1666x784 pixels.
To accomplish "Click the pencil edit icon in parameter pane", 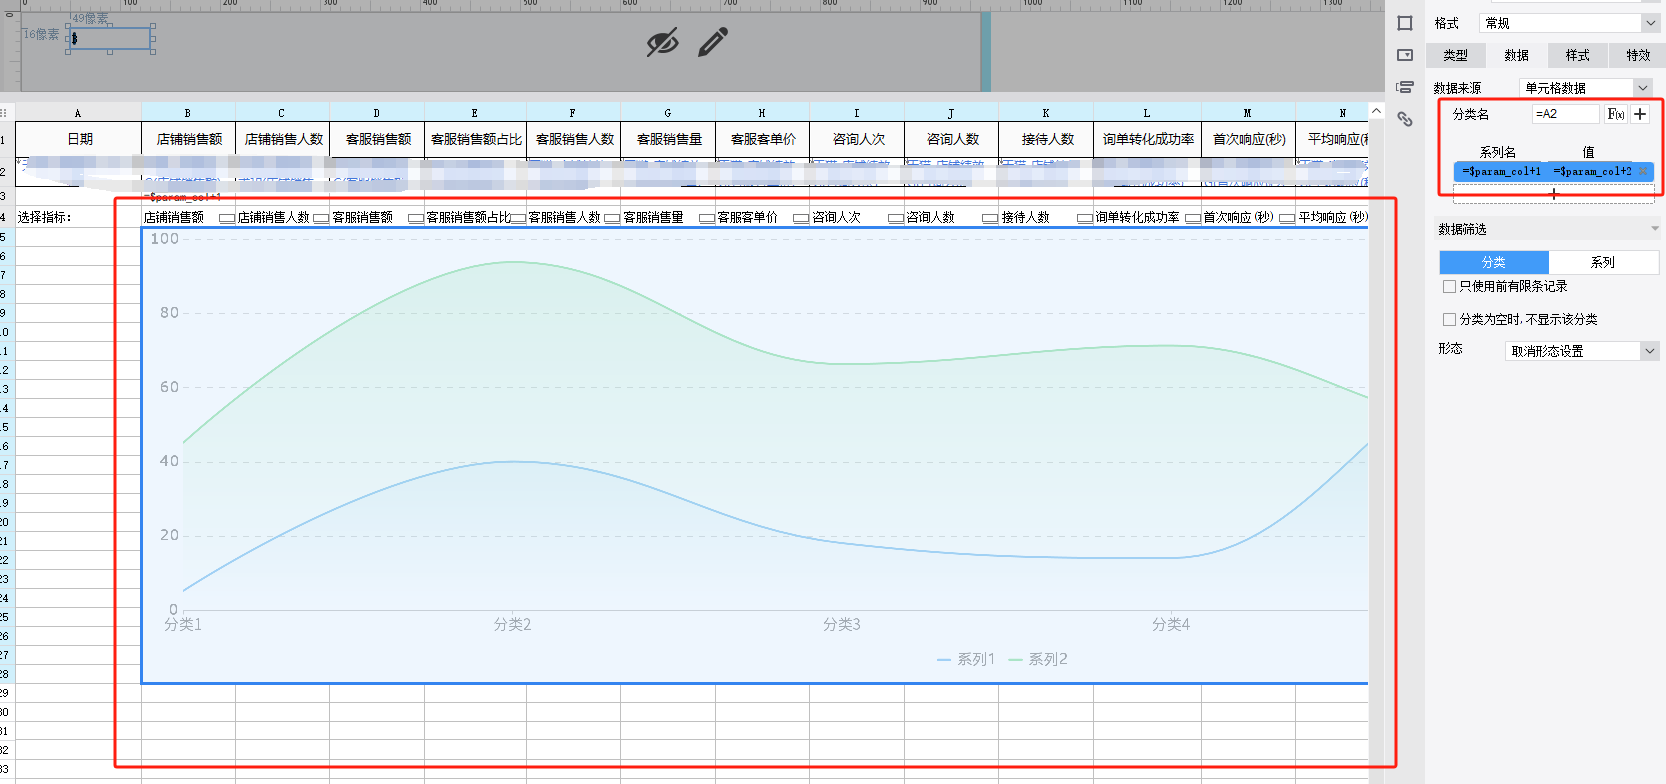I will [713, 42].
